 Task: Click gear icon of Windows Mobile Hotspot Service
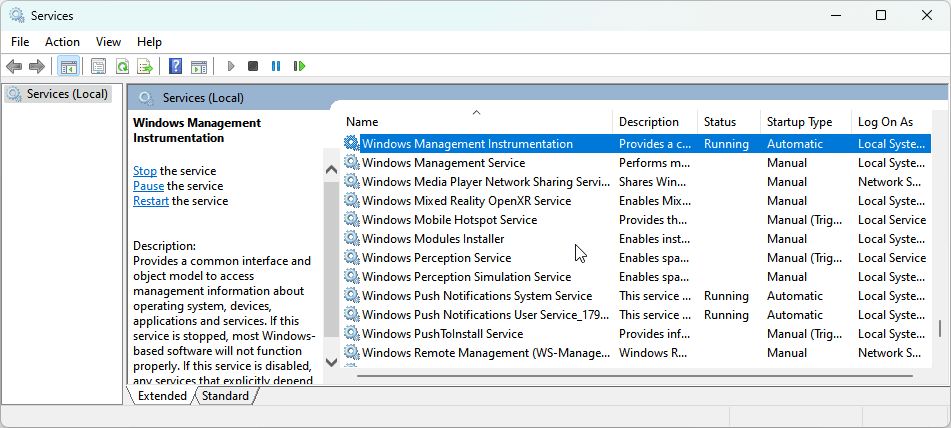[351, 219]
